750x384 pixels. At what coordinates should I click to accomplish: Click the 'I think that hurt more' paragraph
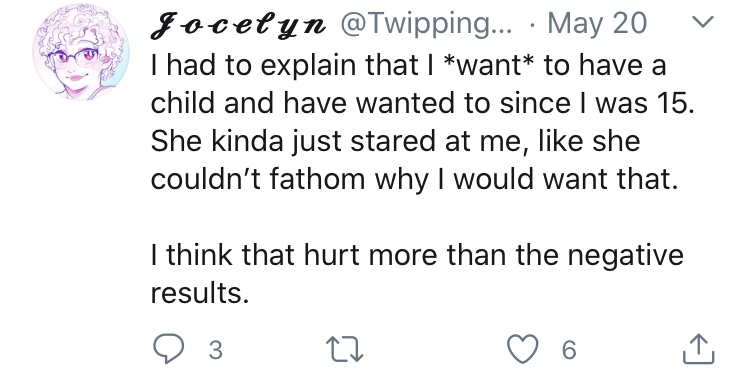(x=417, y=274)
